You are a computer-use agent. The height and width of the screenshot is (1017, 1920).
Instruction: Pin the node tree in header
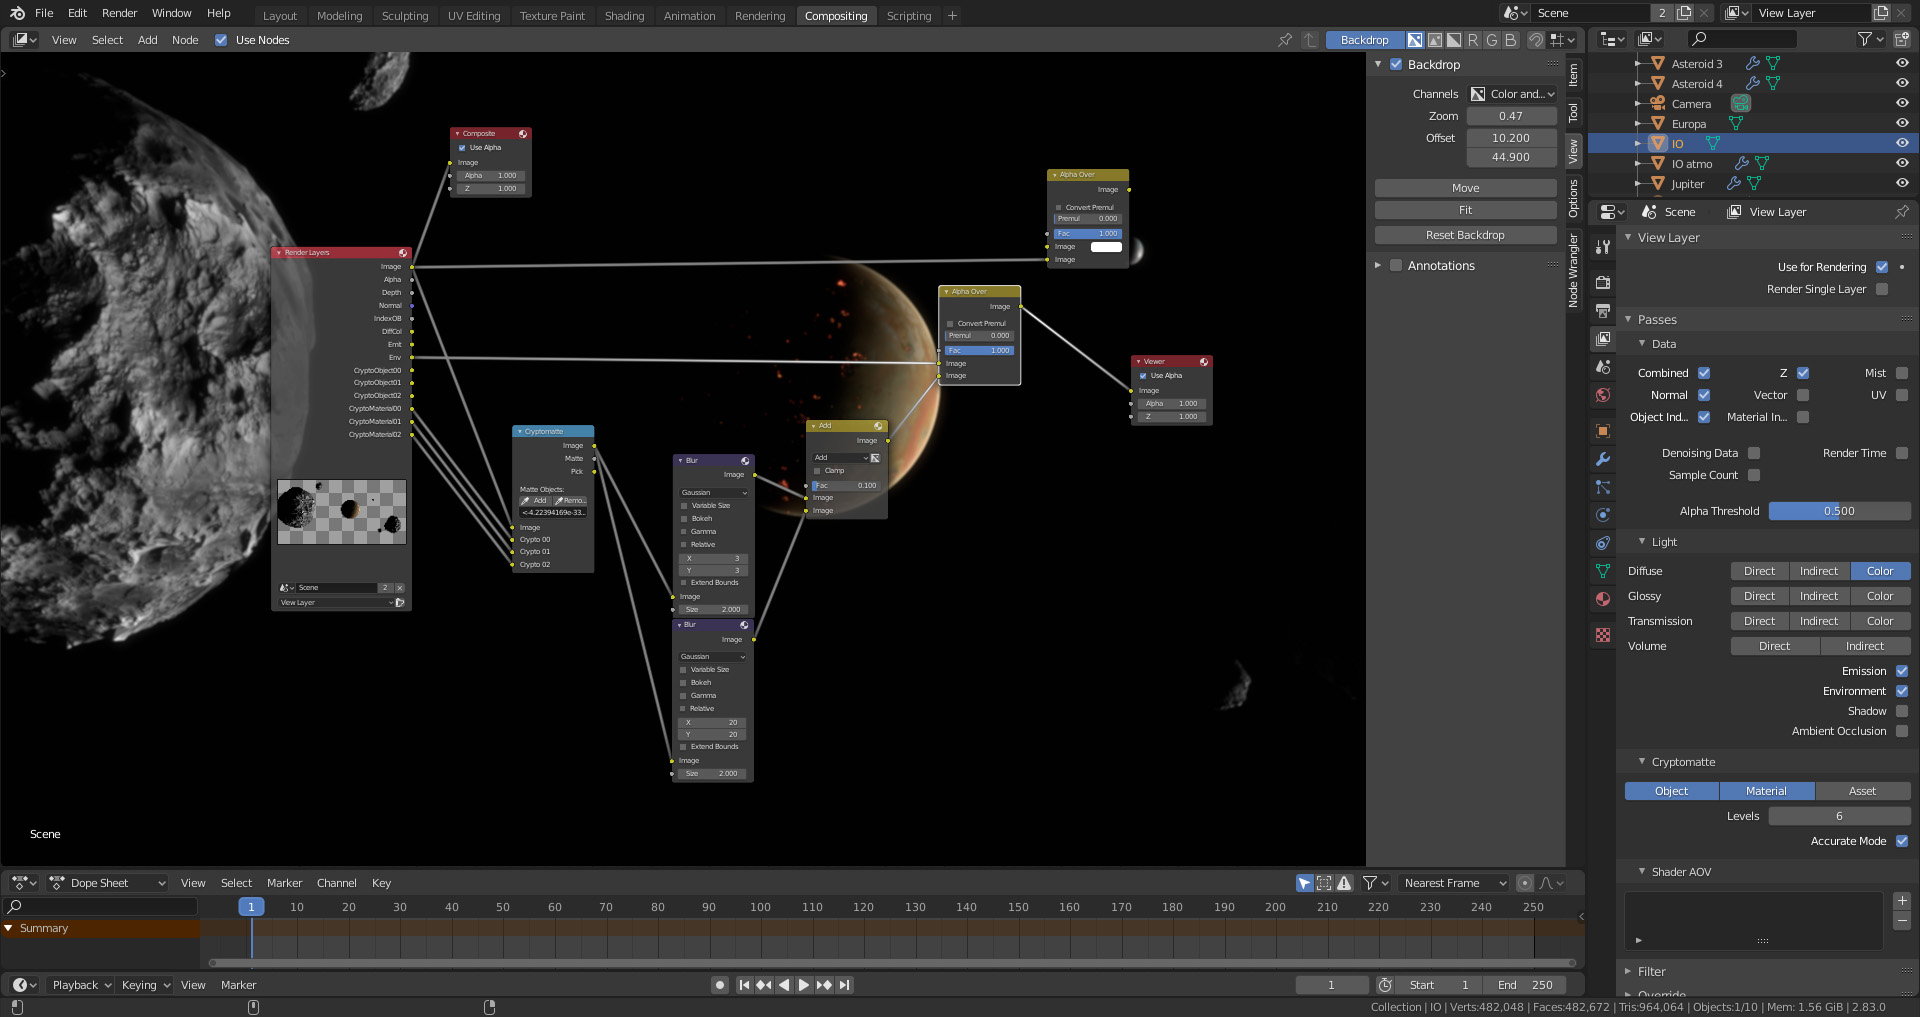pyautogui.click(x=1285, y=40)
